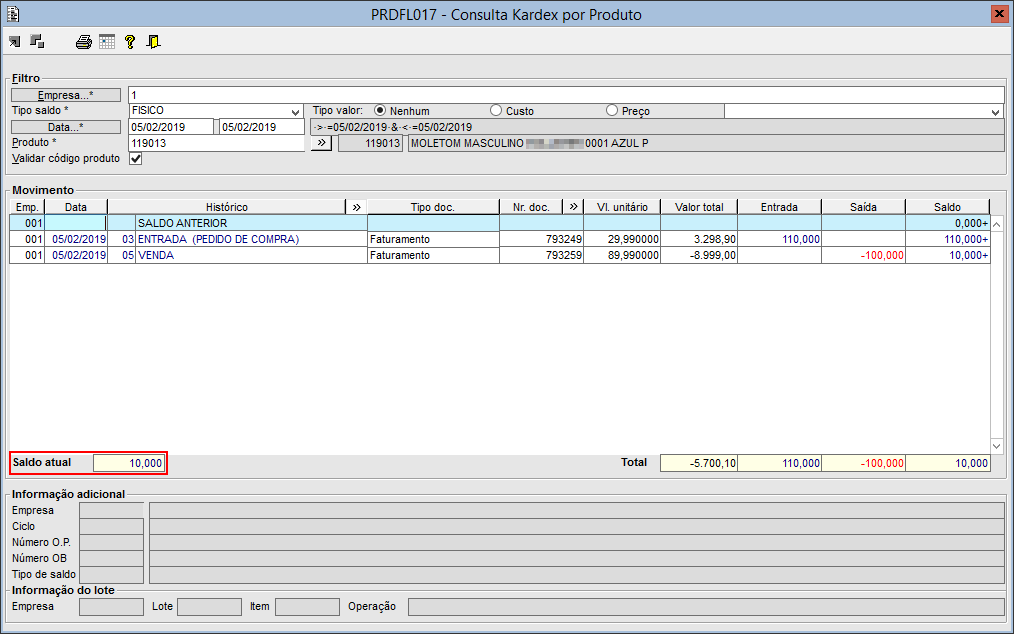The height and width of the screenshot is (634, 1014).
Task: Click the first arrow icon in toolbar
Action: [14, 42]
